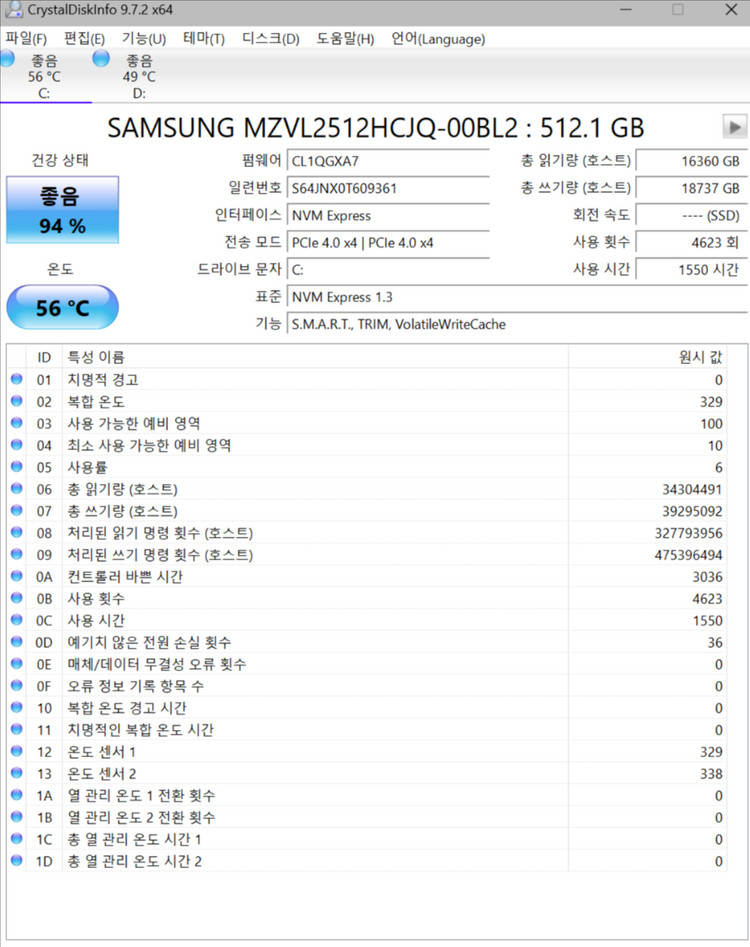Screen dimensions: 750x947
Task: Go to next disk with arrow button
Action: point(734,127)
